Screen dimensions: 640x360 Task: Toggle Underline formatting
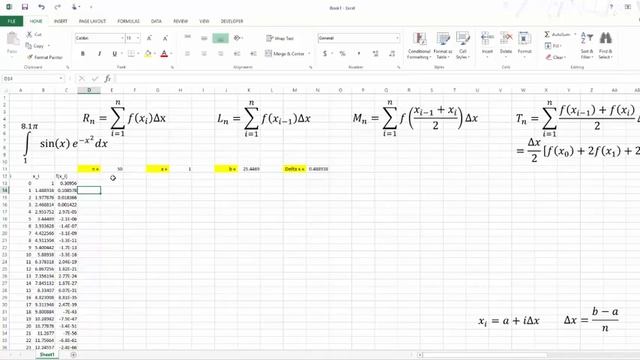click(x=115, y=53)
